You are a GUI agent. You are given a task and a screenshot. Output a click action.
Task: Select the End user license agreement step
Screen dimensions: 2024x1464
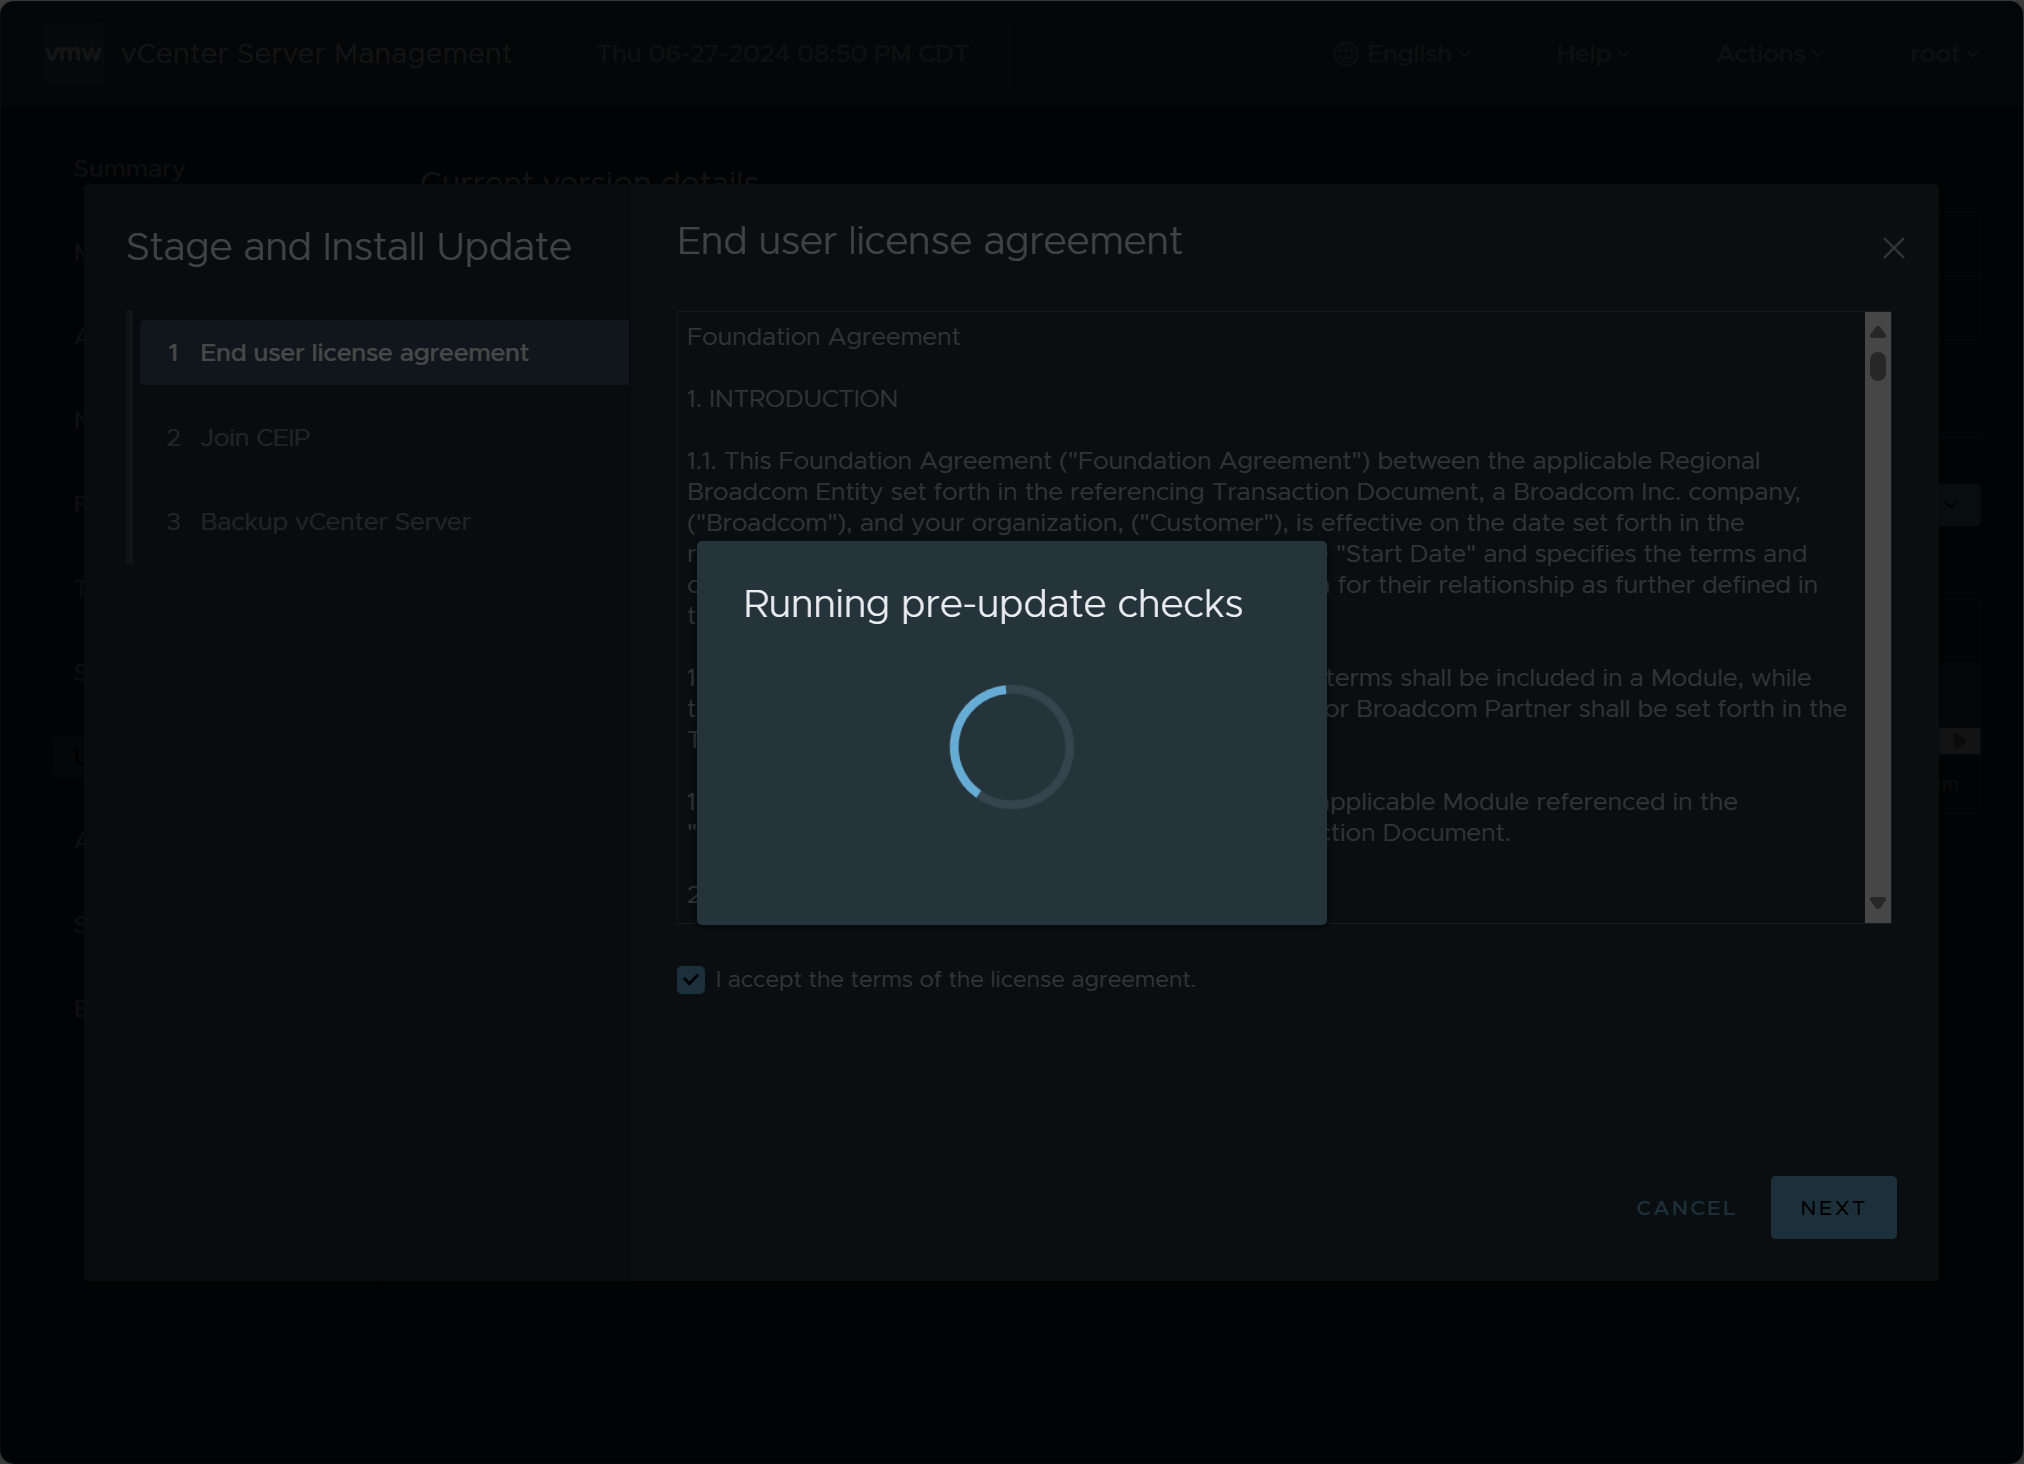[x=364, y=353]
